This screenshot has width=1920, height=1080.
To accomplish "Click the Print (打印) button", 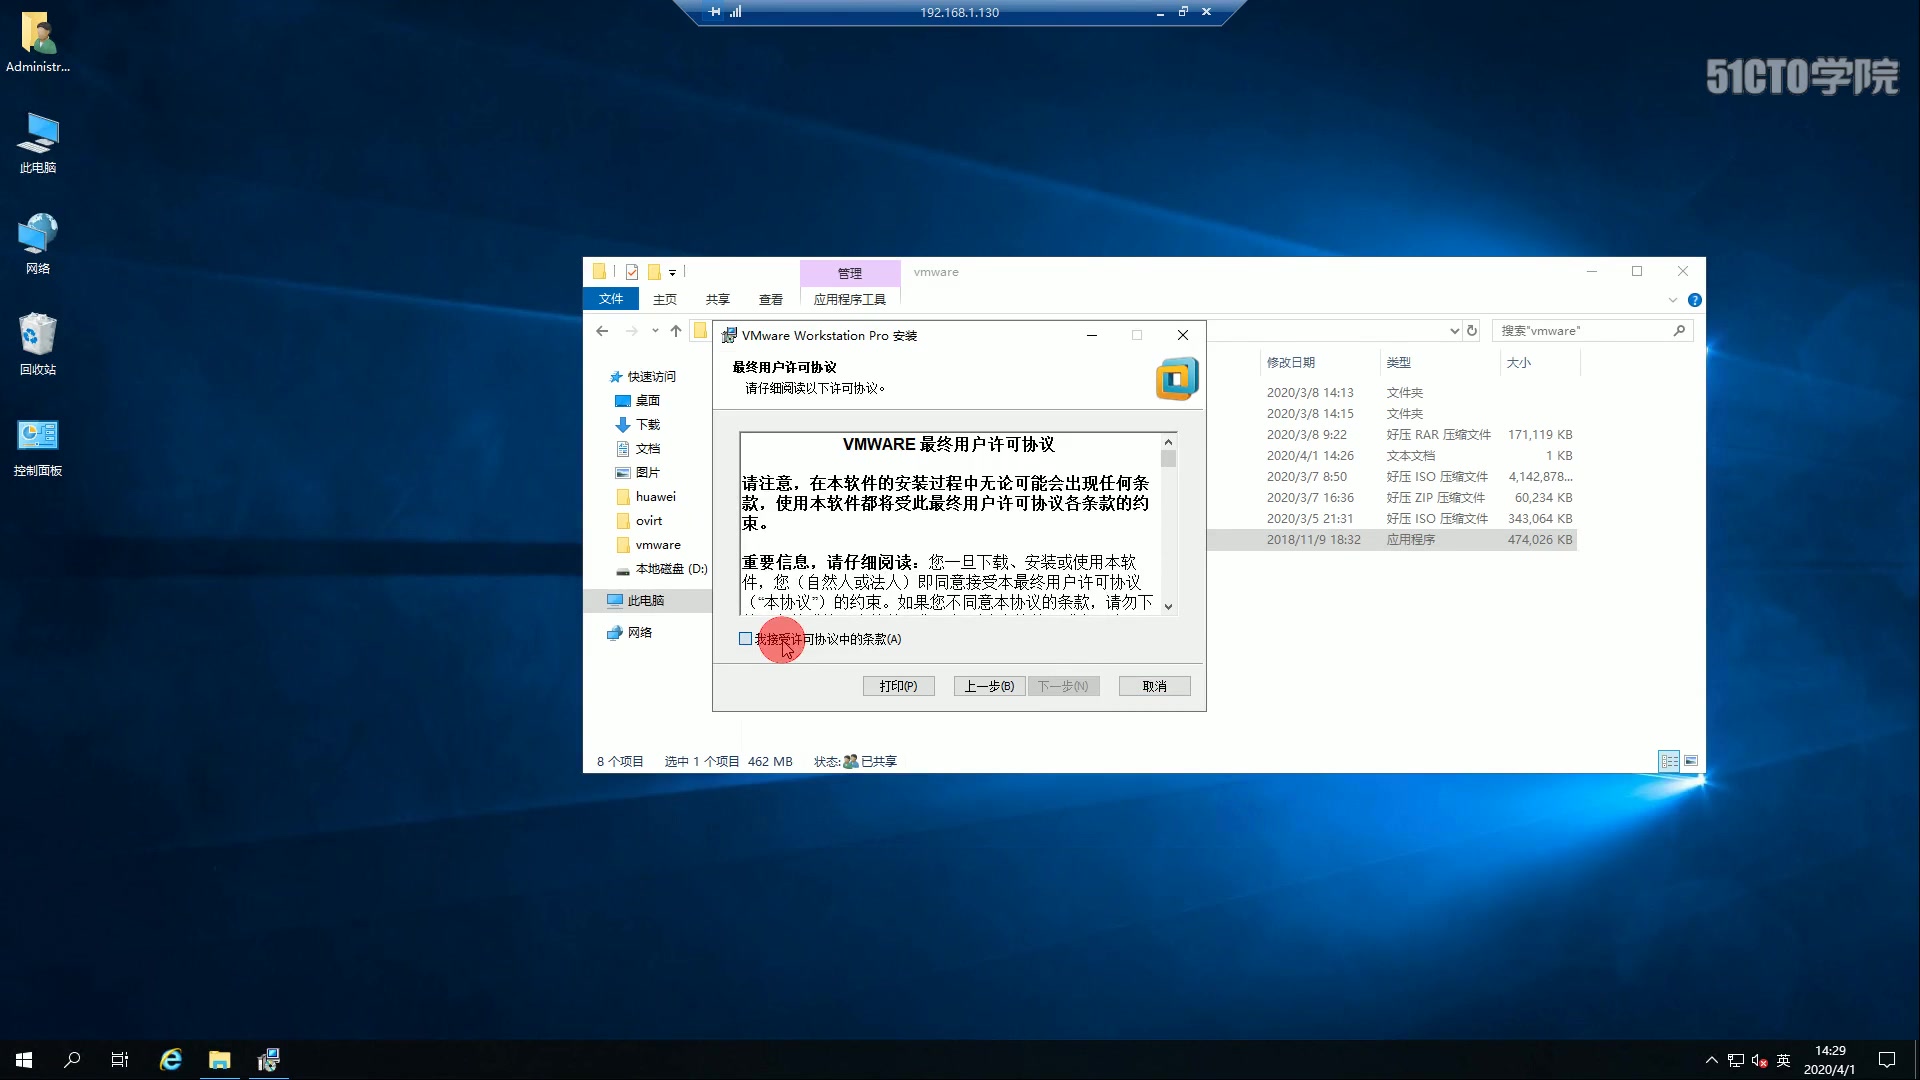I will coord(898,686).
